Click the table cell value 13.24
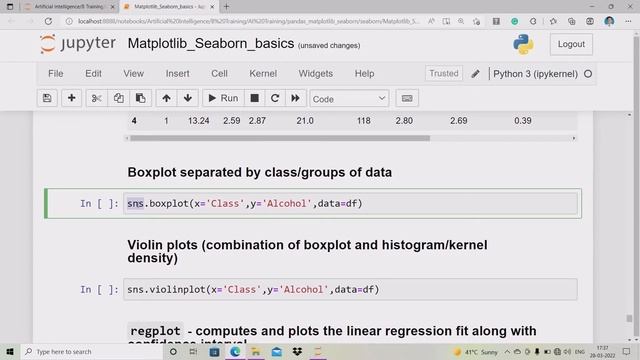Image resolution: width=640 pixels, height=360 pixels. click(198, 121)
